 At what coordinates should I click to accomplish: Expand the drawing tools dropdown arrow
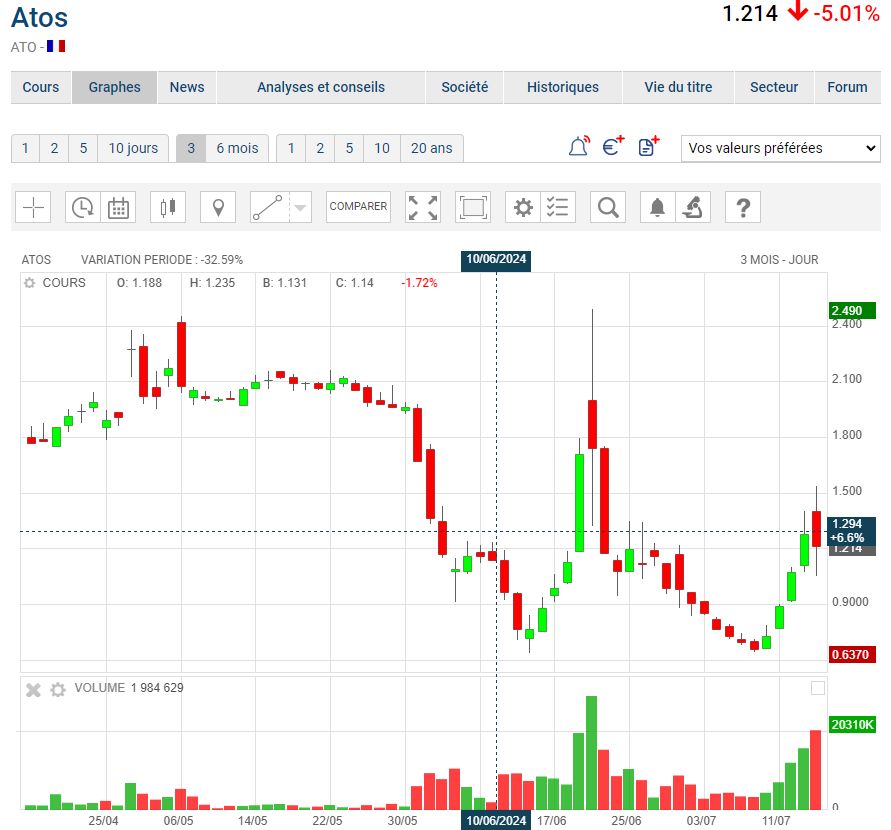300,207
